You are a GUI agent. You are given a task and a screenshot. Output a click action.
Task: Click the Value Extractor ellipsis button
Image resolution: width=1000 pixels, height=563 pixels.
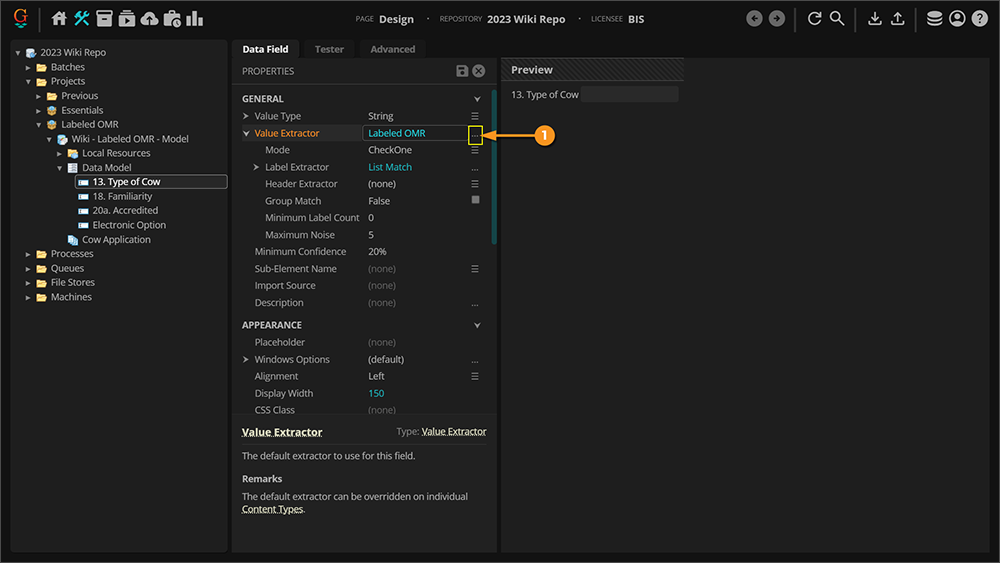pos(475,133)
